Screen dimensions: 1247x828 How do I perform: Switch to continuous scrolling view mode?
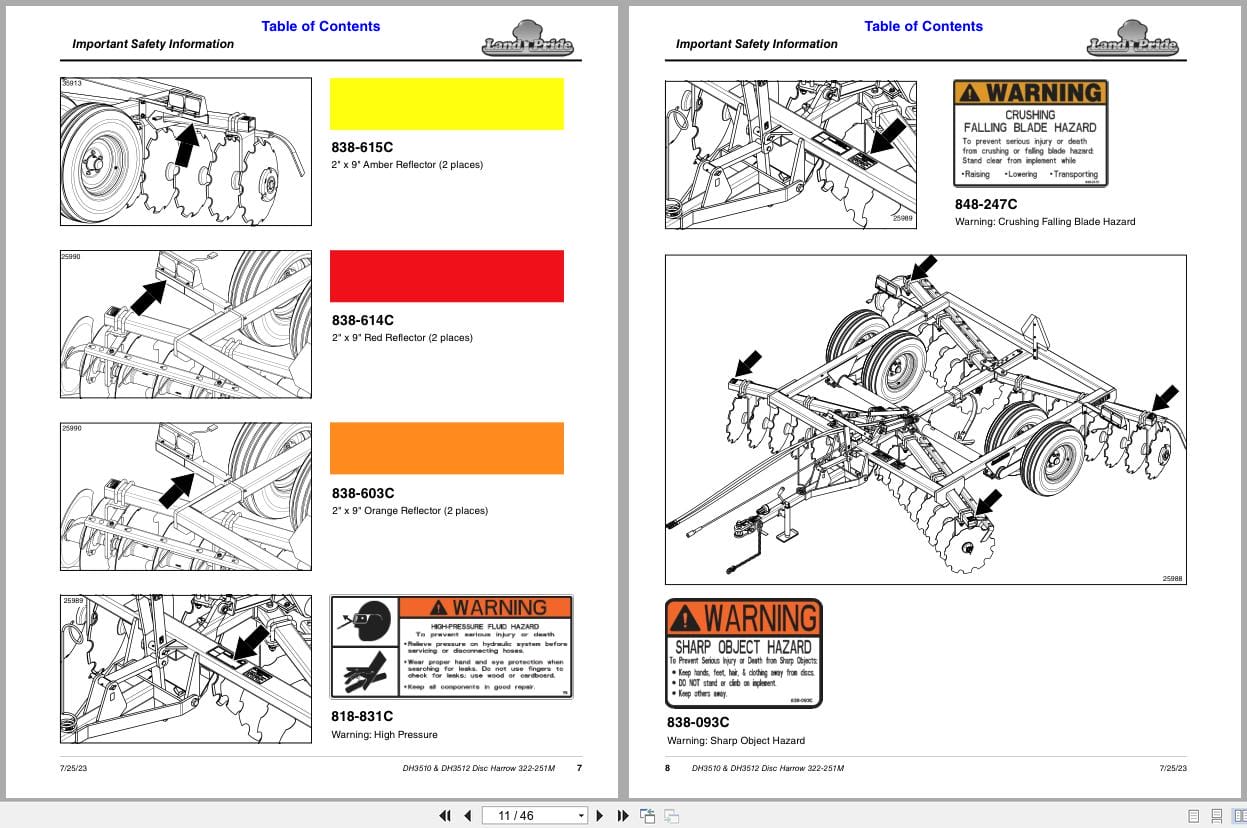pos(1216,816)
